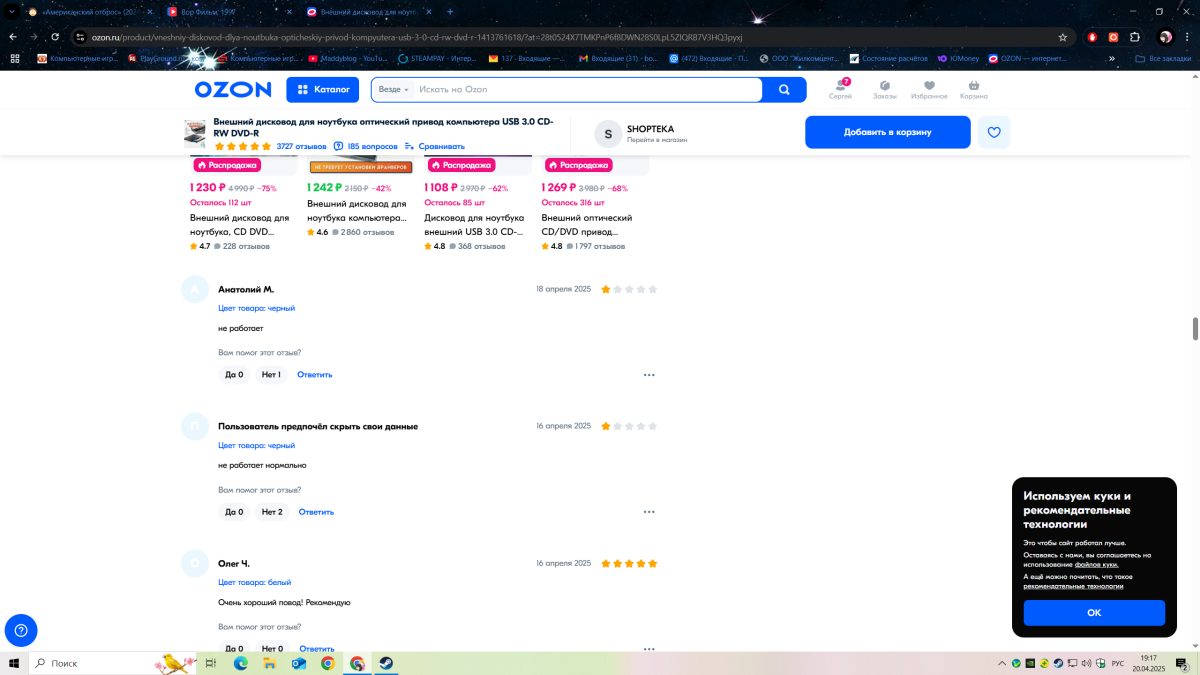Click Ответить under 'не работает нормально' review
This screenshot has height=675, width=1200.
(x=316, y=512)
